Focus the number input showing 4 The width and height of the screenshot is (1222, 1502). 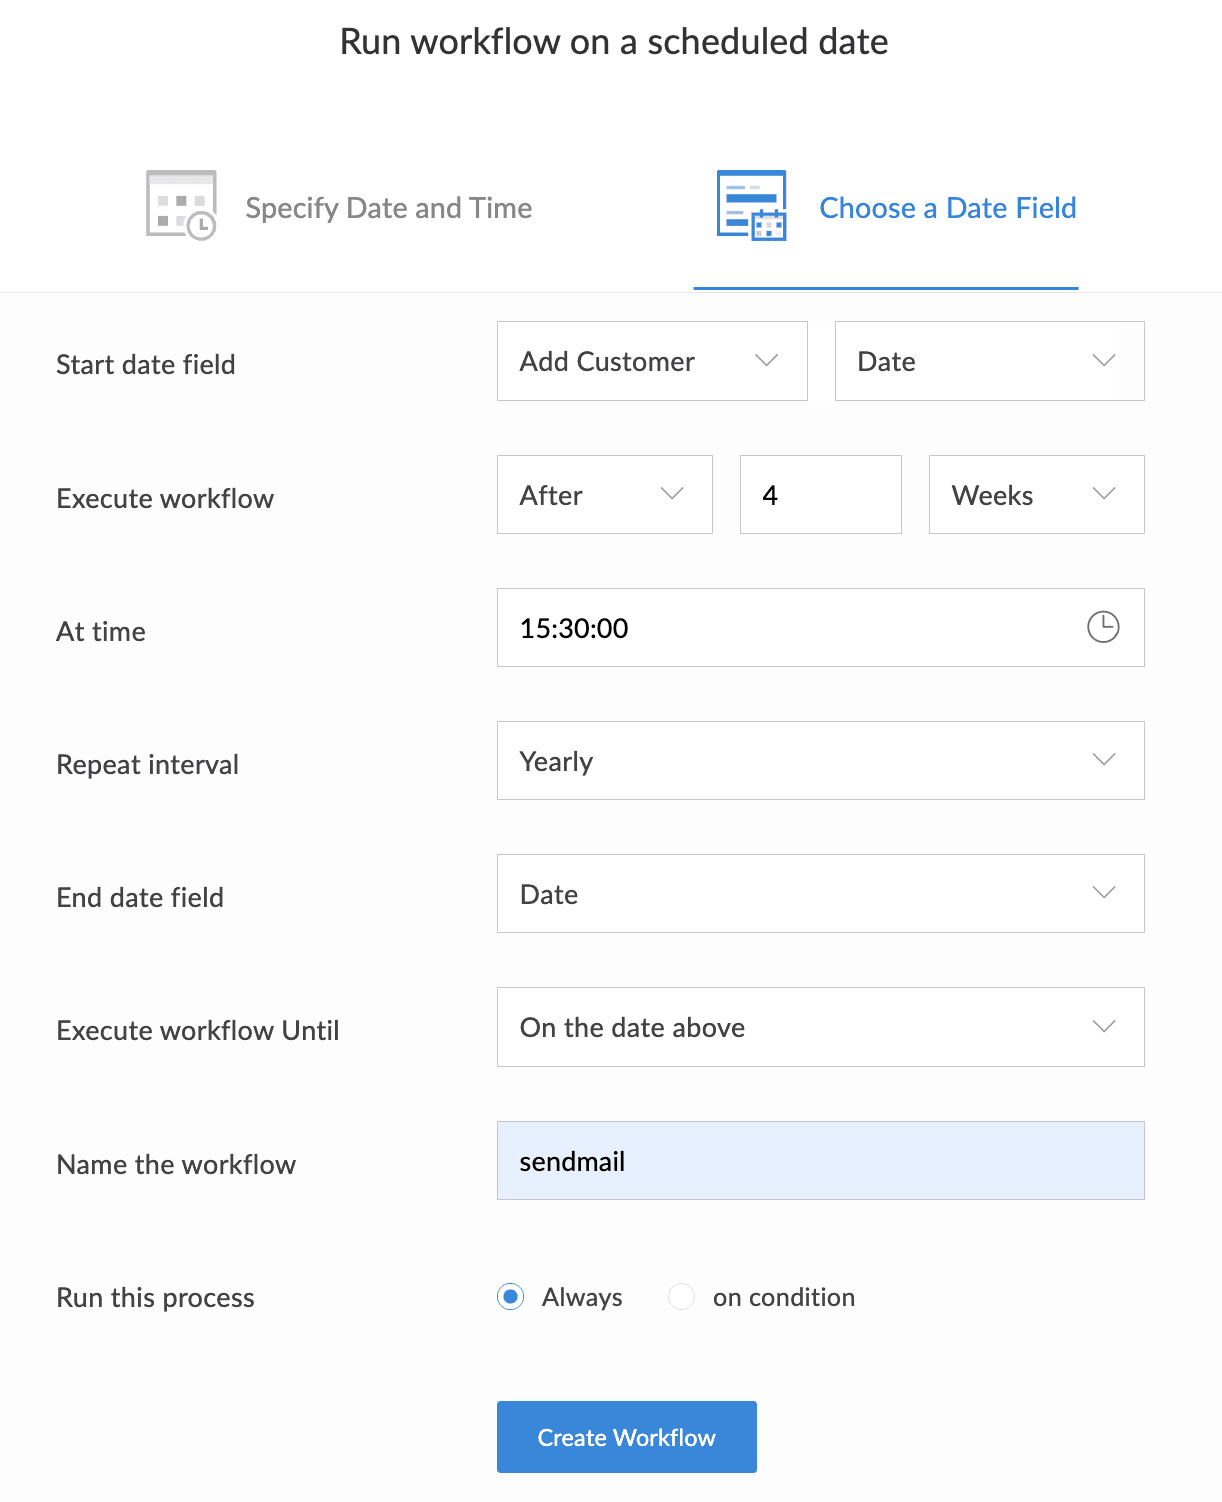(820, 495)
